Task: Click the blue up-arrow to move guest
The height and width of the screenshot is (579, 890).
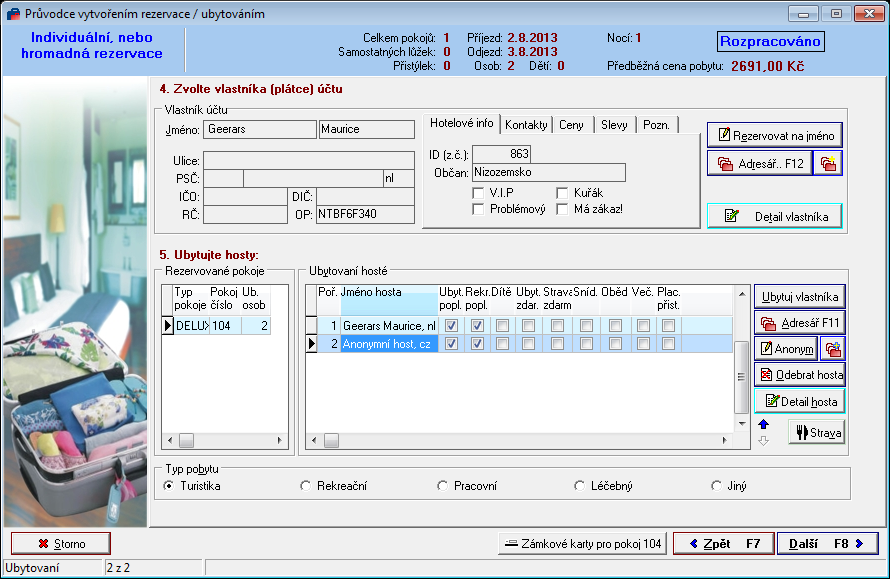Action: [763, 424]
